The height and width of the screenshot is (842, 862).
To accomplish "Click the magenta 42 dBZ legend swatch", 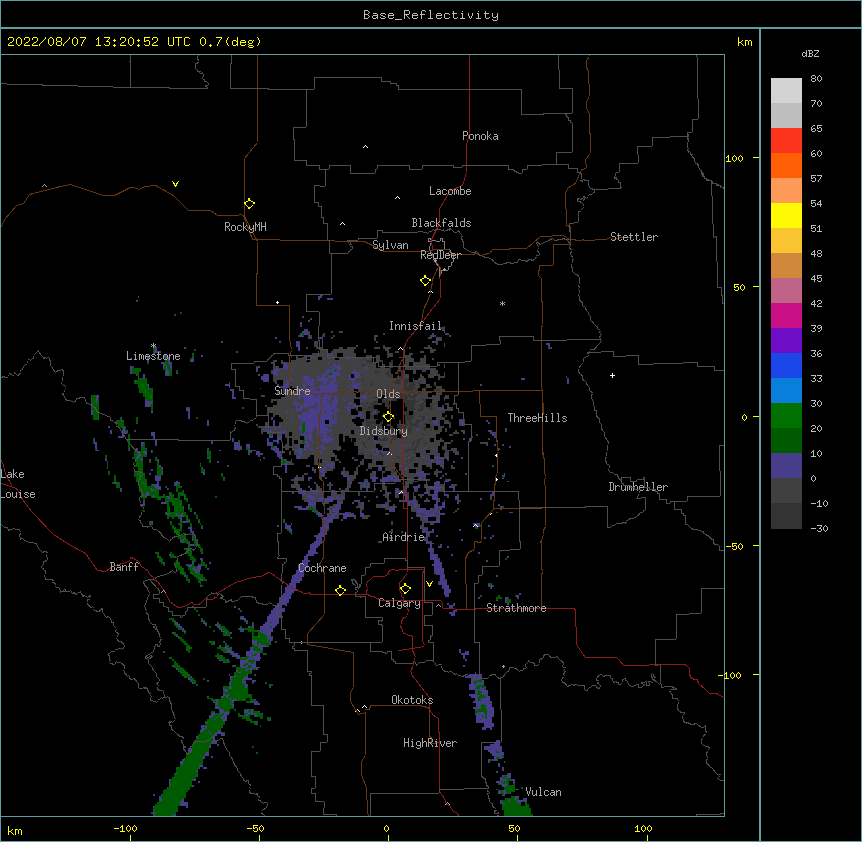I will 786,315.
